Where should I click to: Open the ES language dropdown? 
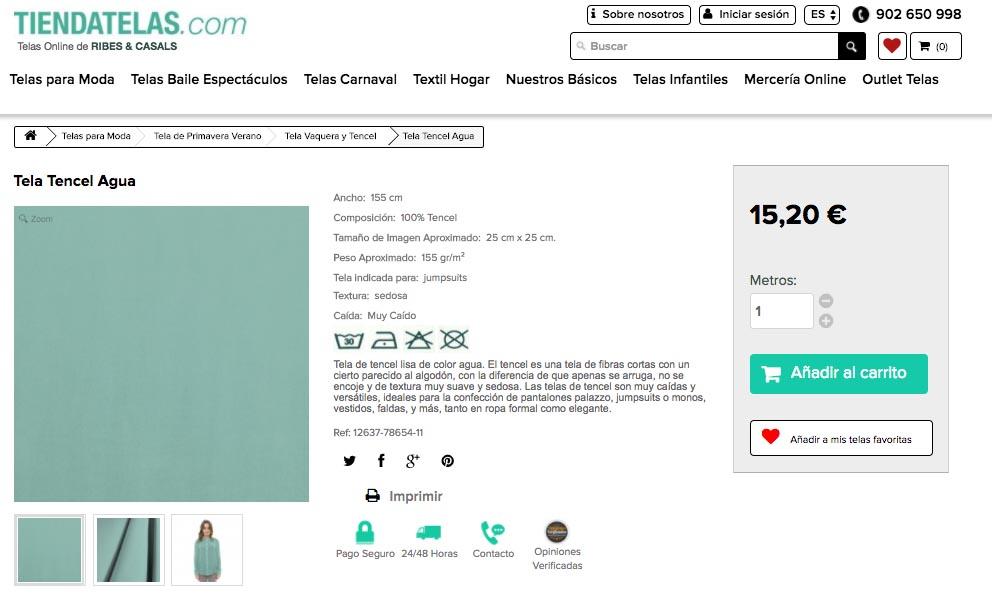pos(822,14)
